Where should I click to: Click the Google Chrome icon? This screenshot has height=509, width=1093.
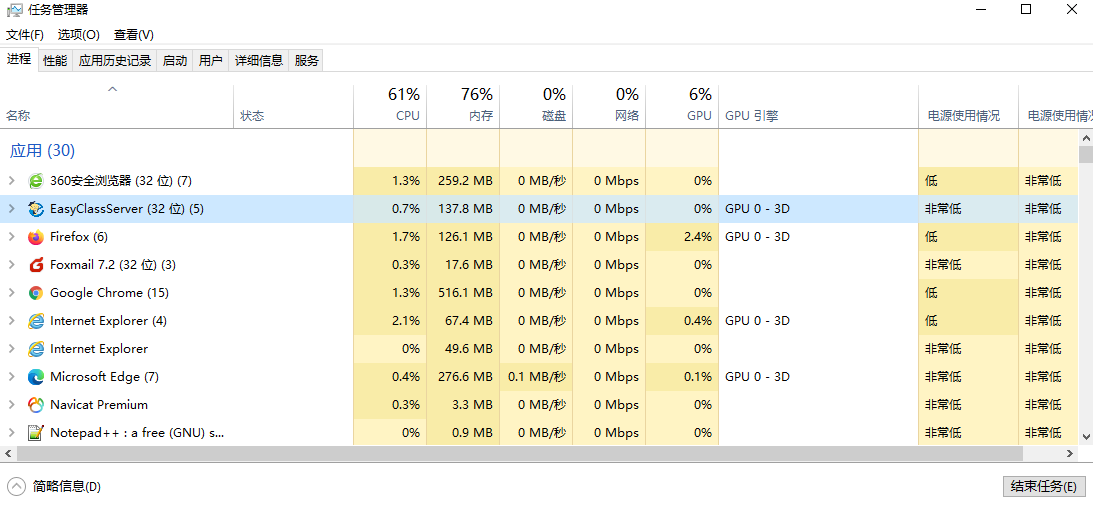tap(36, 293)
